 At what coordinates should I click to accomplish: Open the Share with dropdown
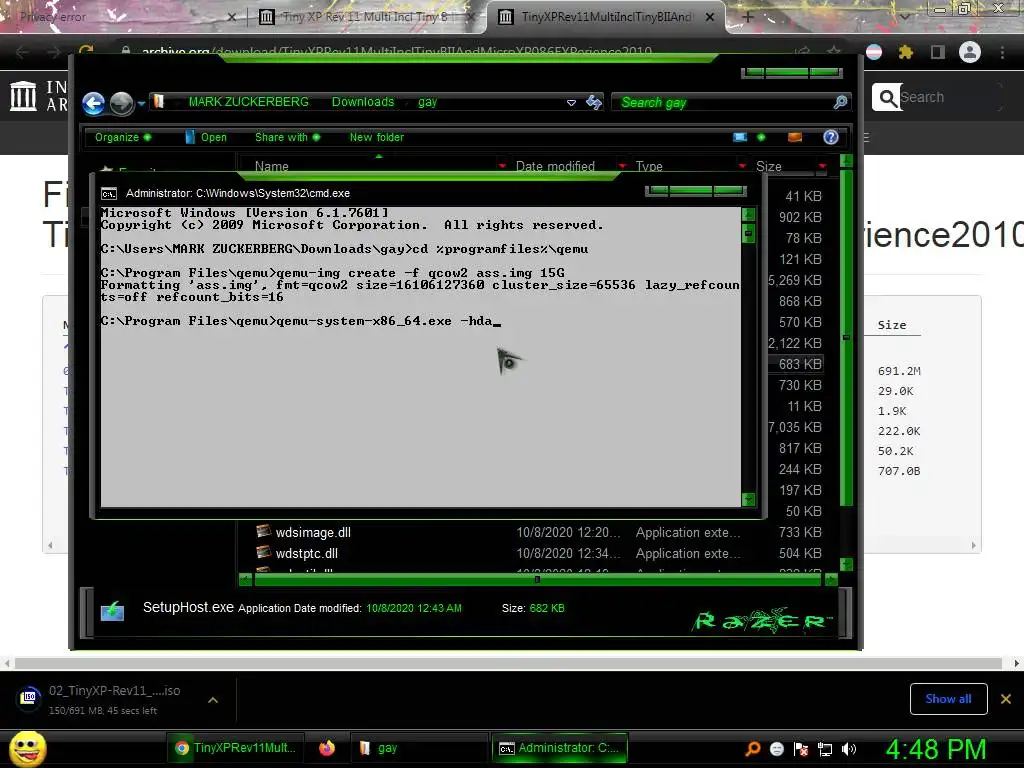(x=287, y=137)
